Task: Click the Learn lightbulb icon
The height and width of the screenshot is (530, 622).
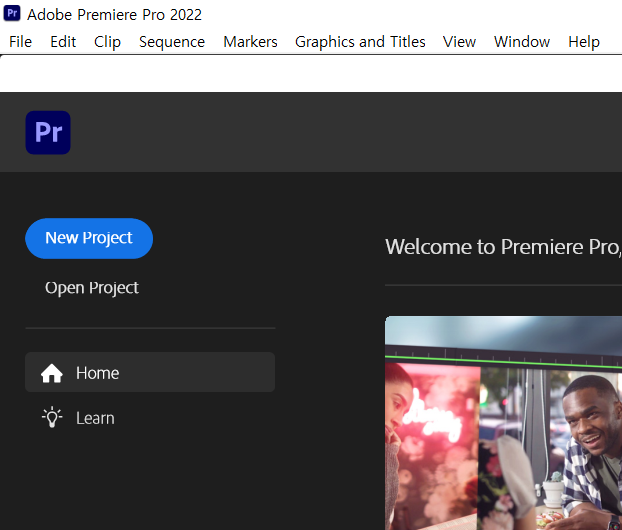Action: pyautogui.click(x=52, y=417)
